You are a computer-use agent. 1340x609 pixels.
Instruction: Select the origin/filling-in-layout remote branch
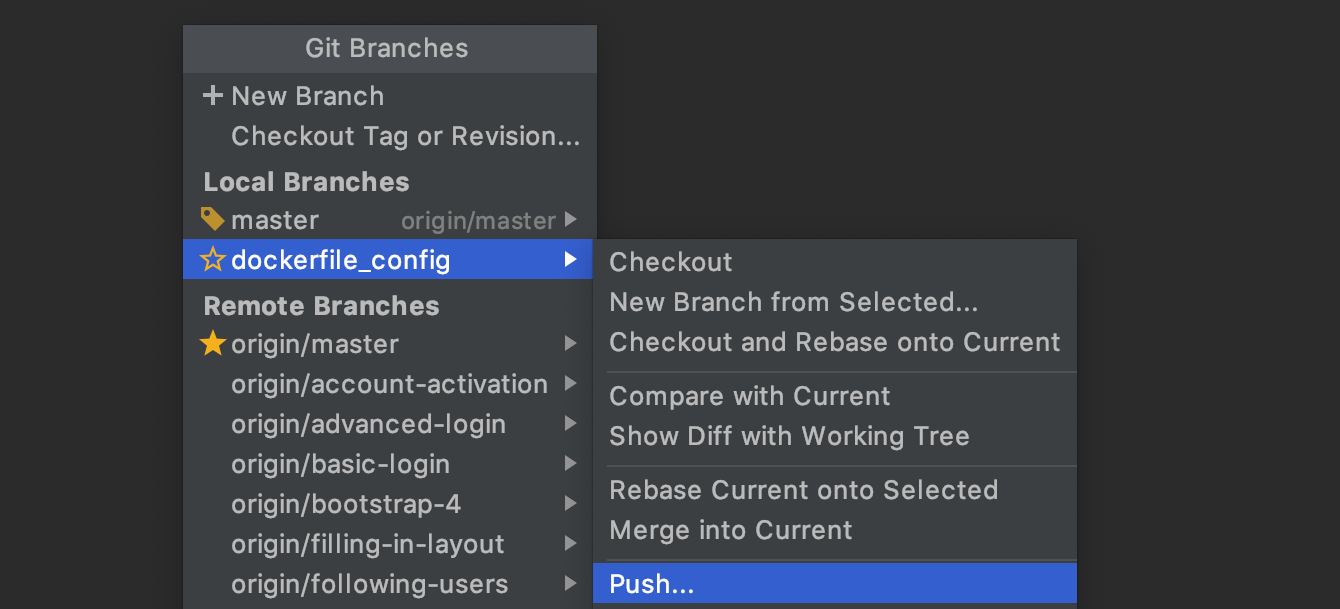(x=367, y=544)
